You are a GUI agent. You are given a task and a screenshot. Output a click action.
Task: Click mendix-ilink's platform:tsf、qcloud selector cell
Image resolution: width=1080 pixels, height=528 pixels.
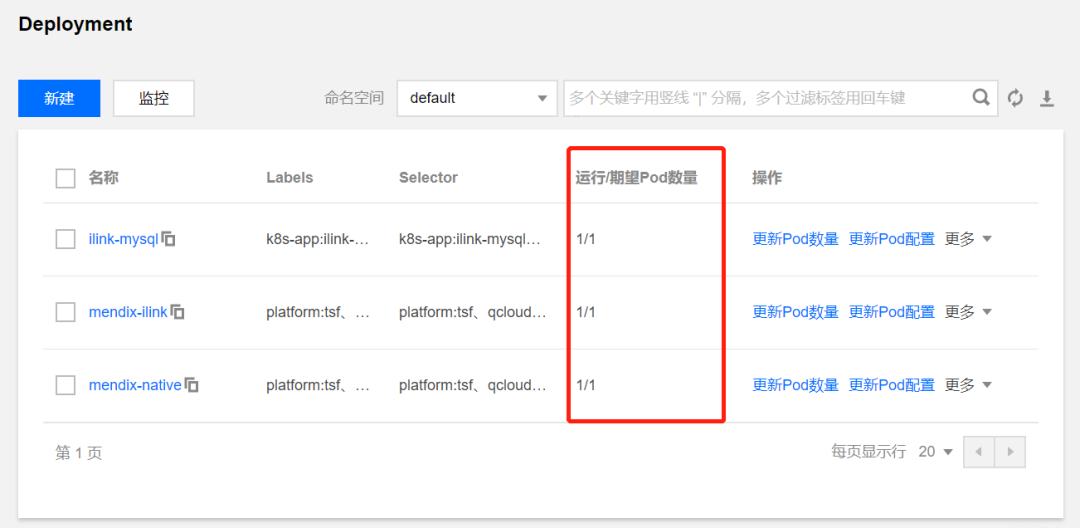coord(472,313)
